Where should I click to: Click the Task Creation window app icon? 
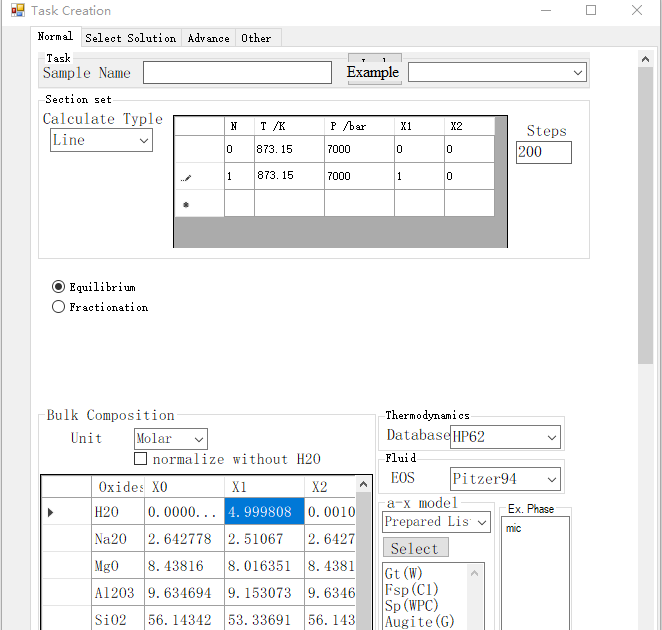pyautogui.click(x=17, y=11)
